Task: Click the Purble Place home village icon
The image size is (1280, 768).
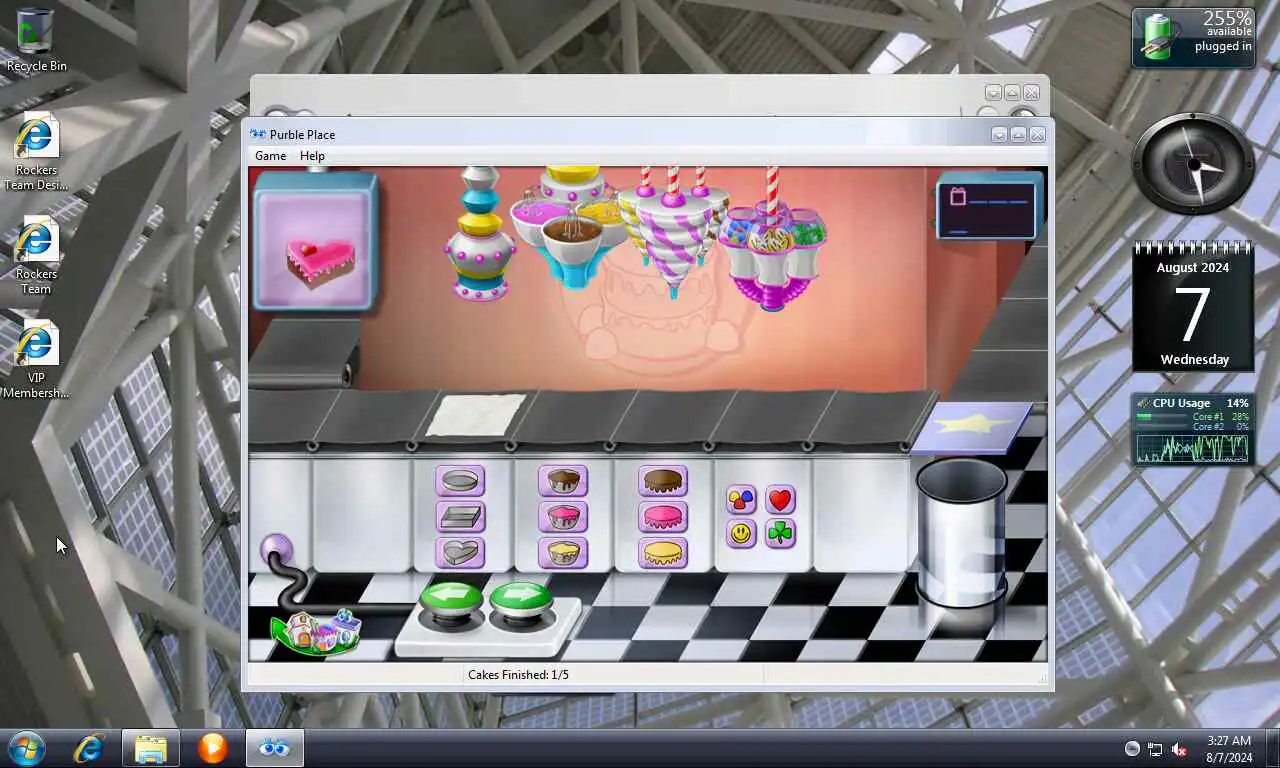Action: point(316,632)
